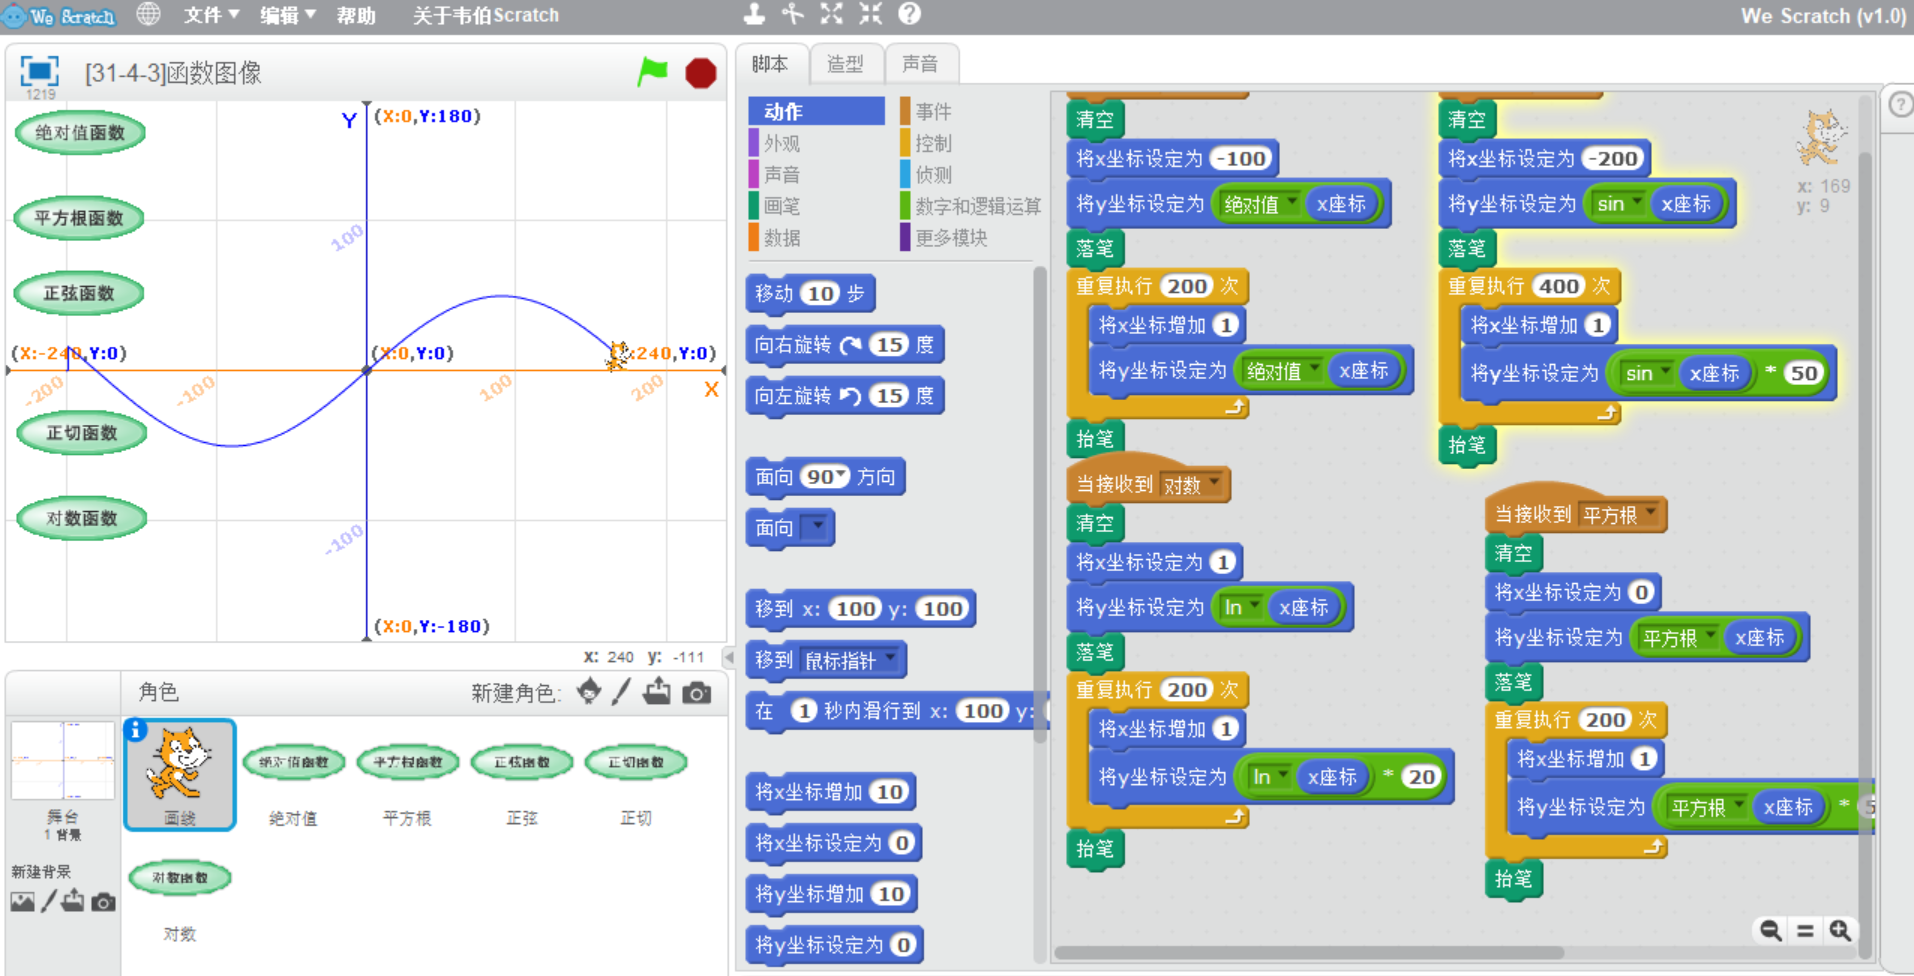Collapse the stage with the small arrow toggle

(729, 657)
